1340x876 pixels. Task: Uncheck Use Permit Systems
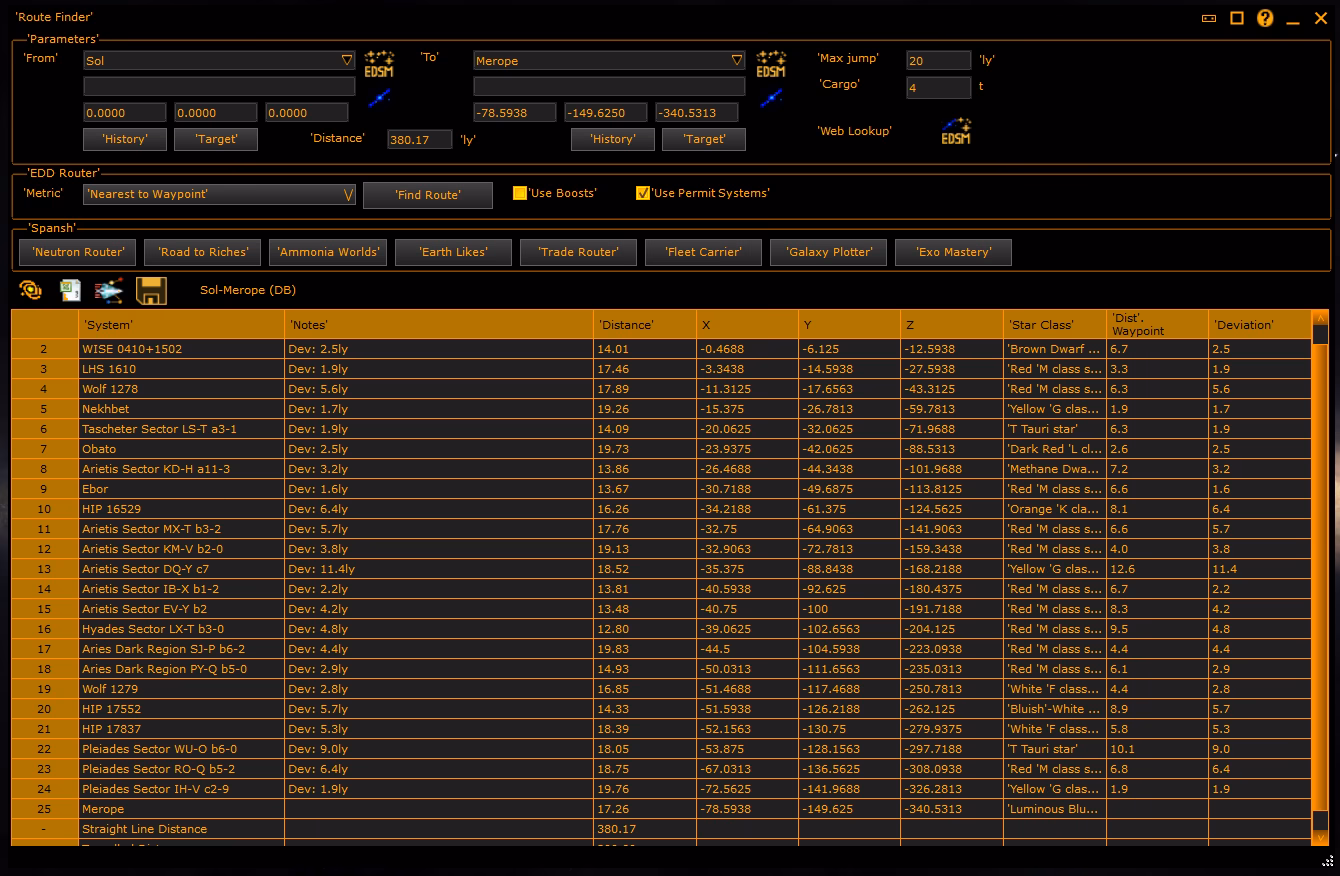[x=643, y=193]
